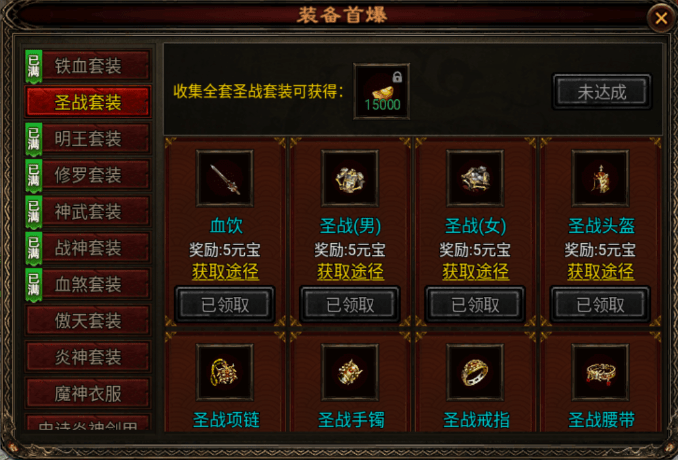678x460 pixels.
Task: Switch to the 铁血套装 tab
Action: tap(88, 66)
